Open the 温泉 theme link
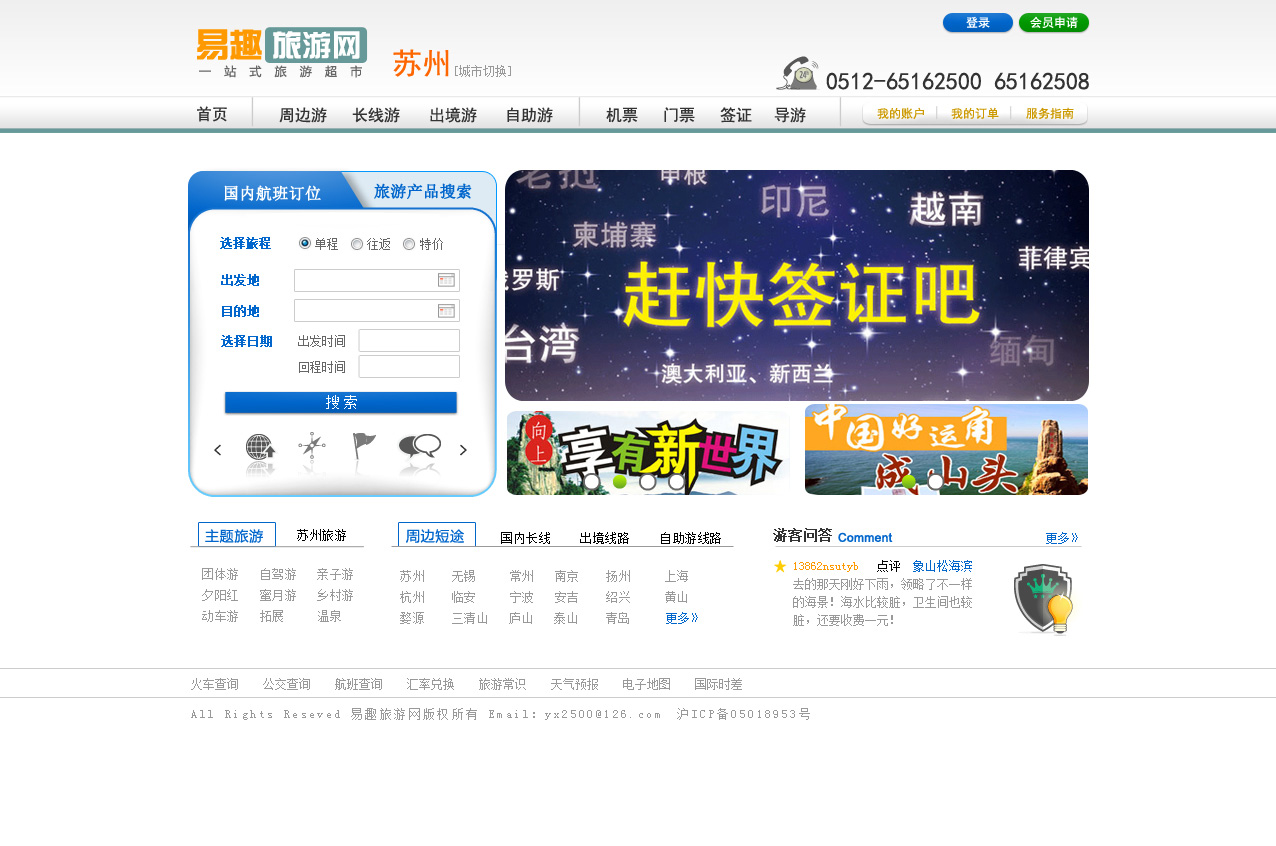Image resolution: width=1276 pixels, height=846 pixels. pyautogui.click(x=330, y=617)
